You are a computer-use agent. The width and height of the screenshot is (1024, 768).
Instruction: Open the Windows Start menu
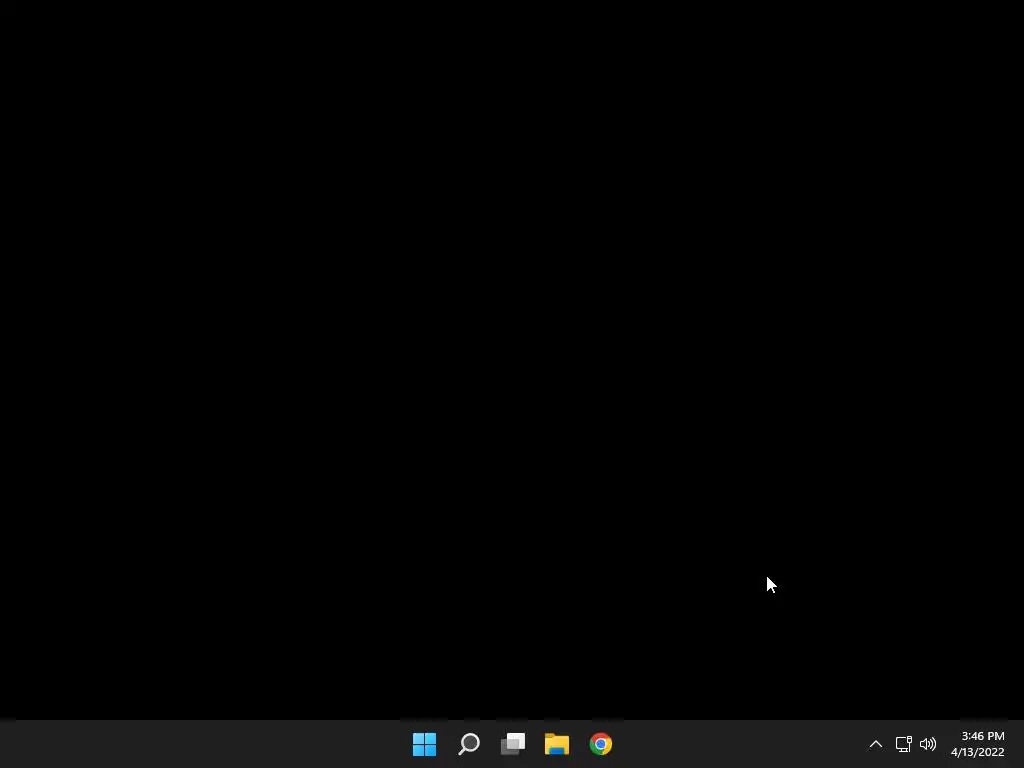click(x=424, y=744)
